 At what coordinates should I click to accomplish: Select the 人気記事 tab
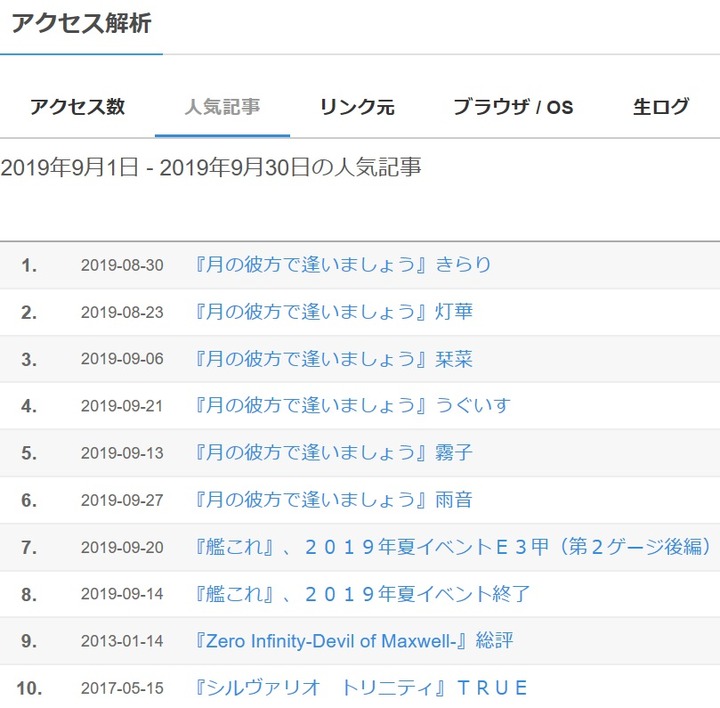tap(222, 107)
